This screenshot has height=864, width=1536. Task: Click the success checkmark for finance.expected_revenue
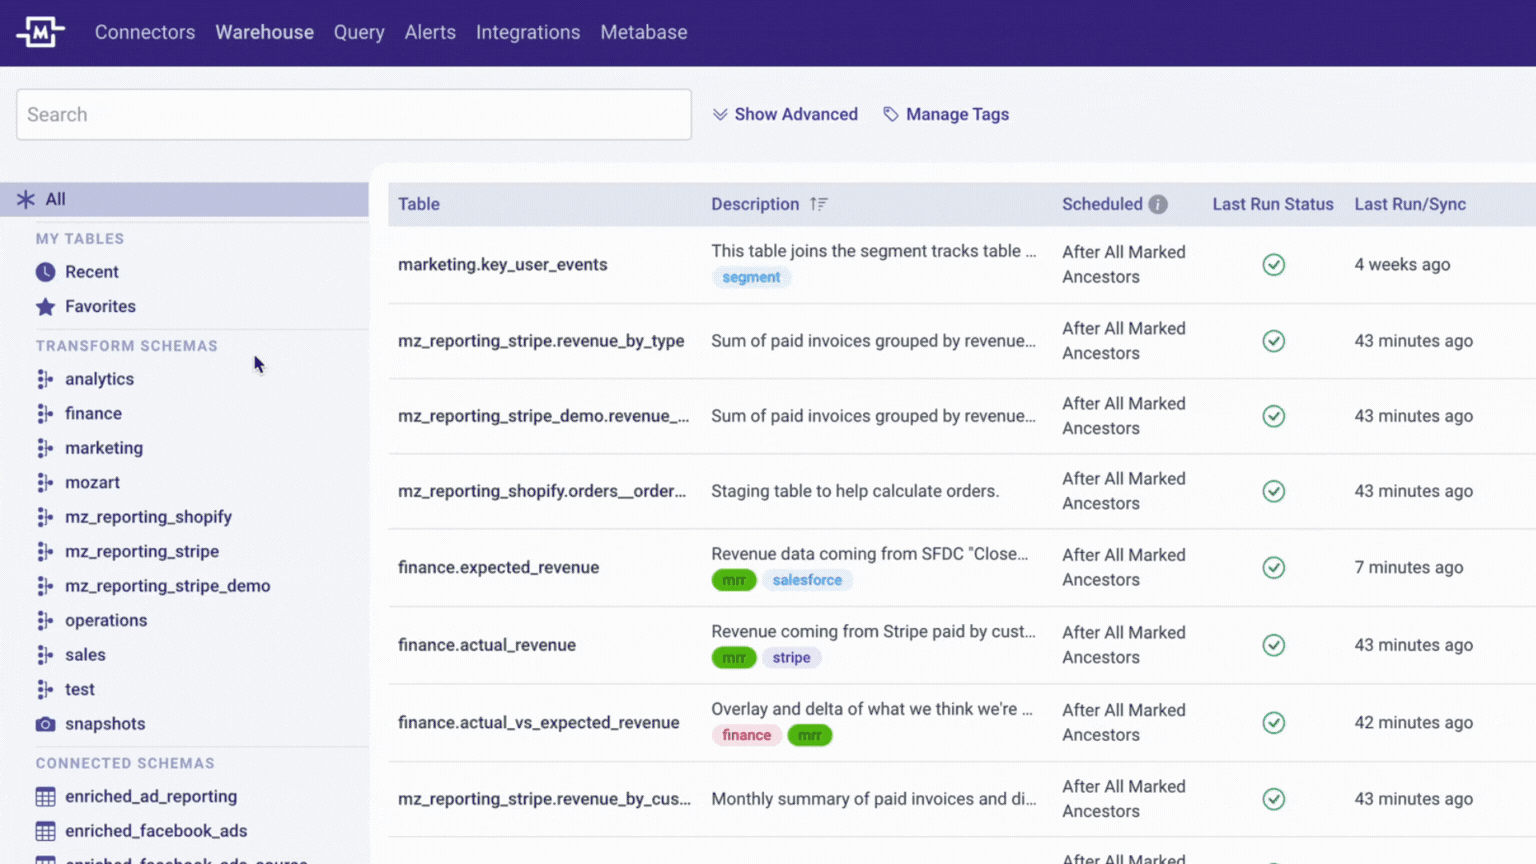[1273, 568]
